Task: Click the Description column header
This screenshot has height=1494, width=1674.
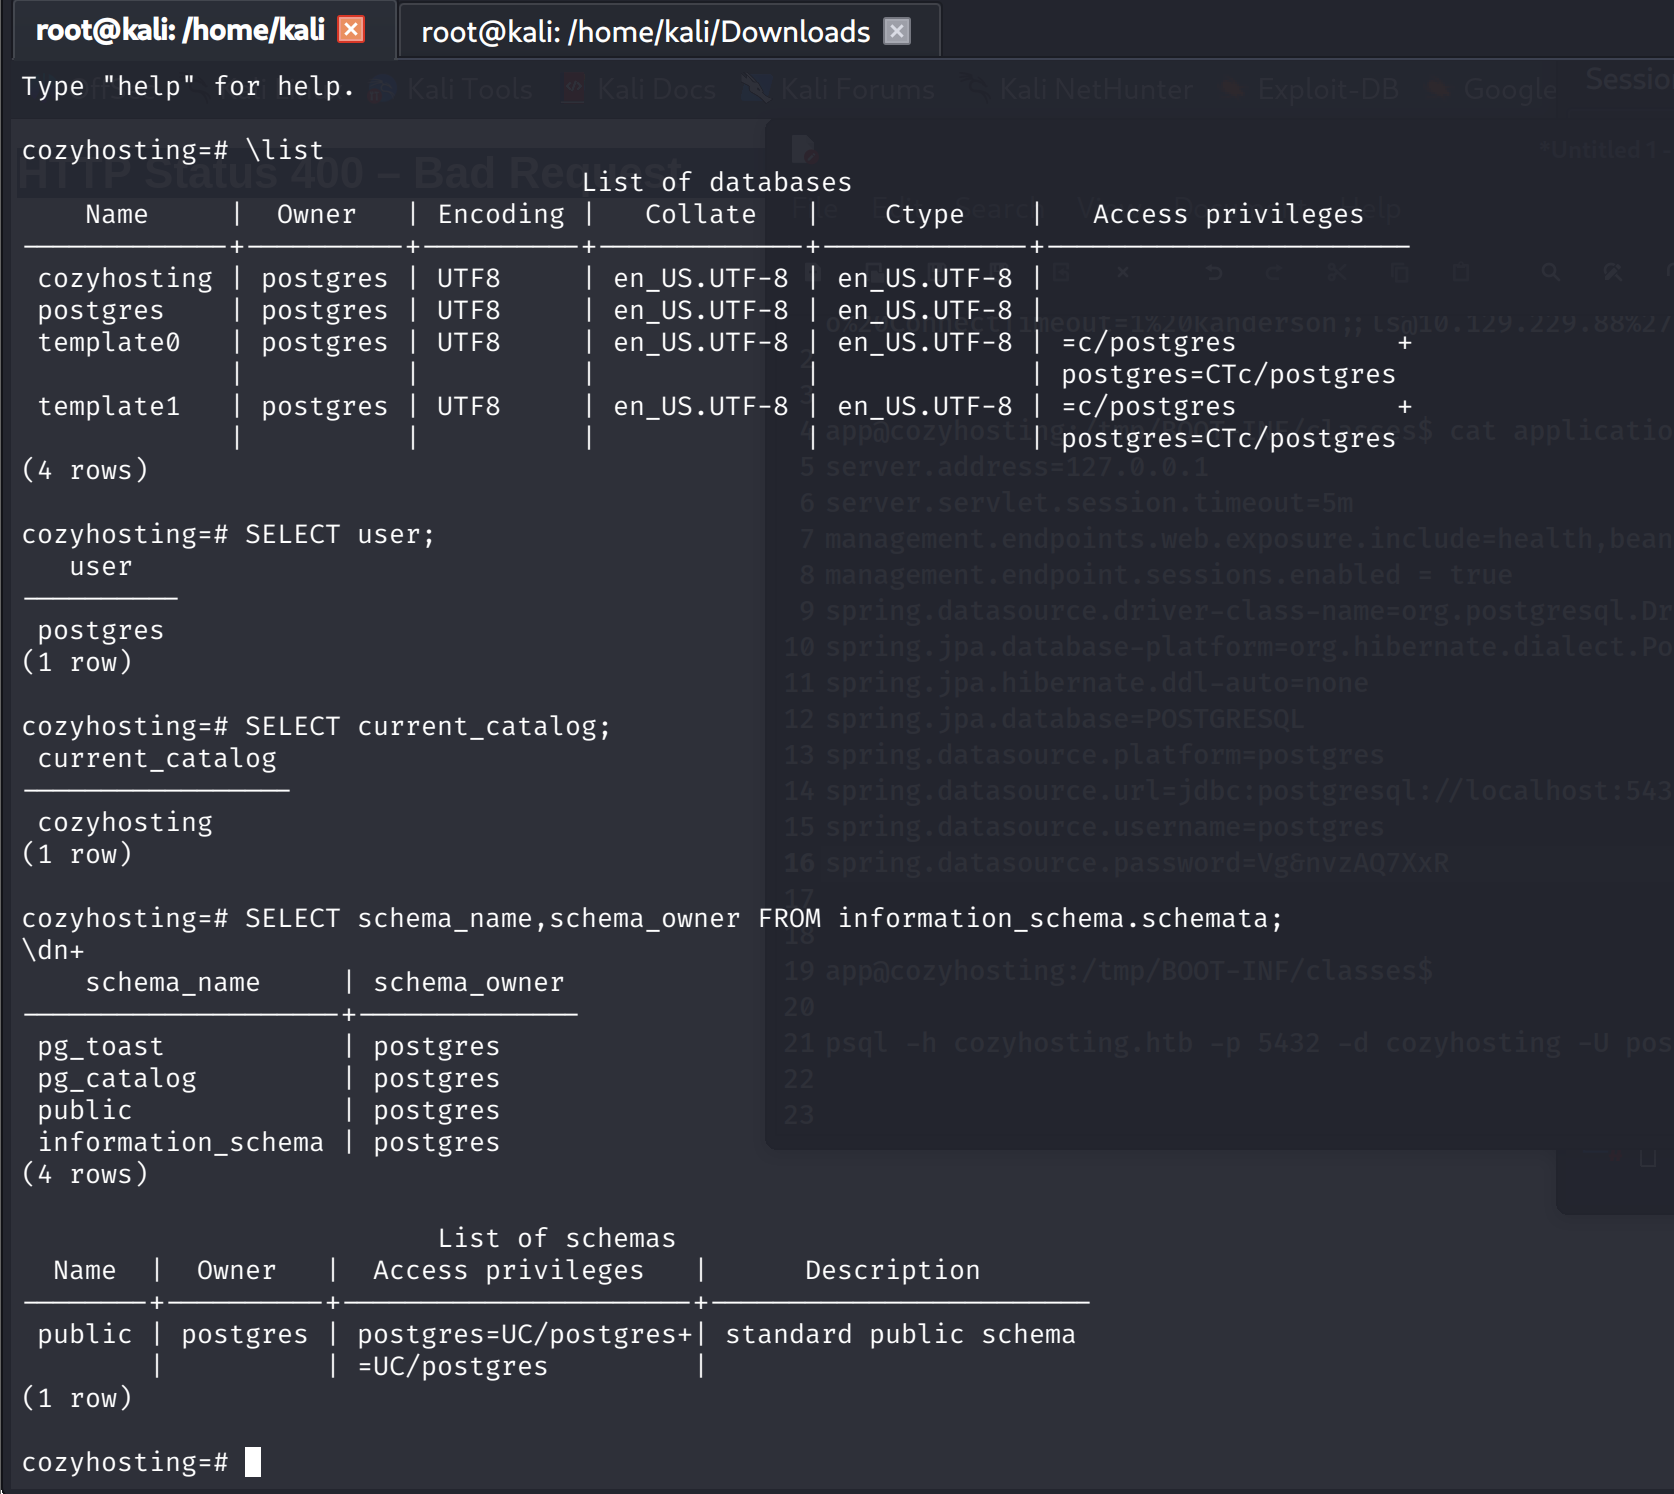Action: coord(893,1270)
